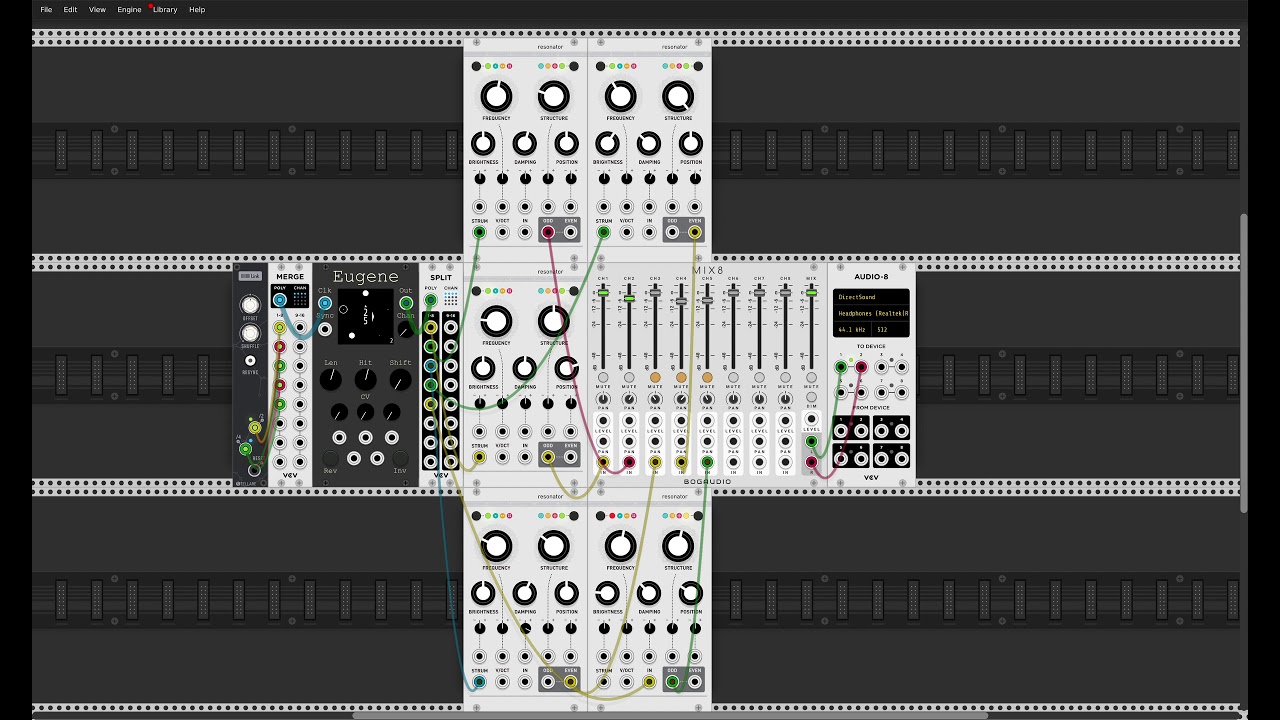The image size is (1280, 720).
Task: Open the File menu
Action: tap(46, 10)
